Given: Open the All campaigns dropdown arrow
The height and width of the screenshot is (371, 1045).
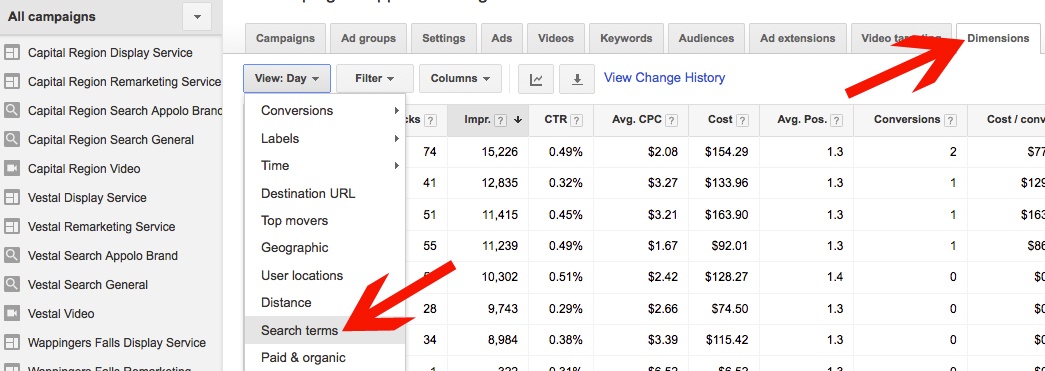Looking at the screenshot, I should (197, 17).
